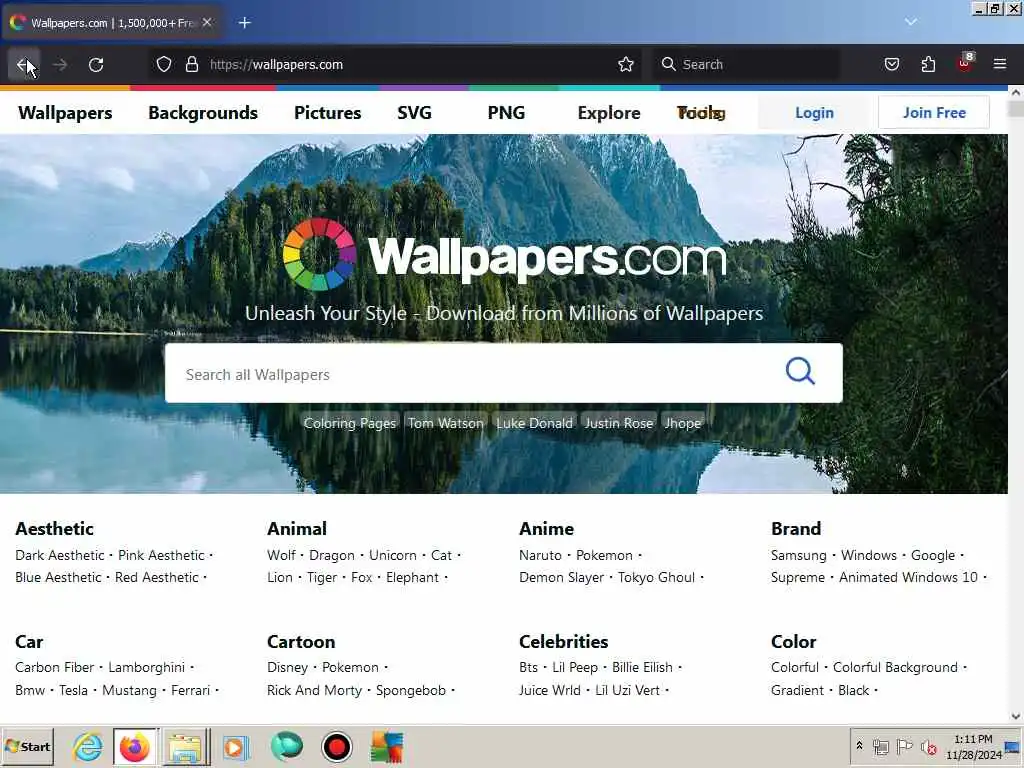Select the Jhope suggestion tag
This screenshot has height=768, width=1024.
(x=682, y=423)
